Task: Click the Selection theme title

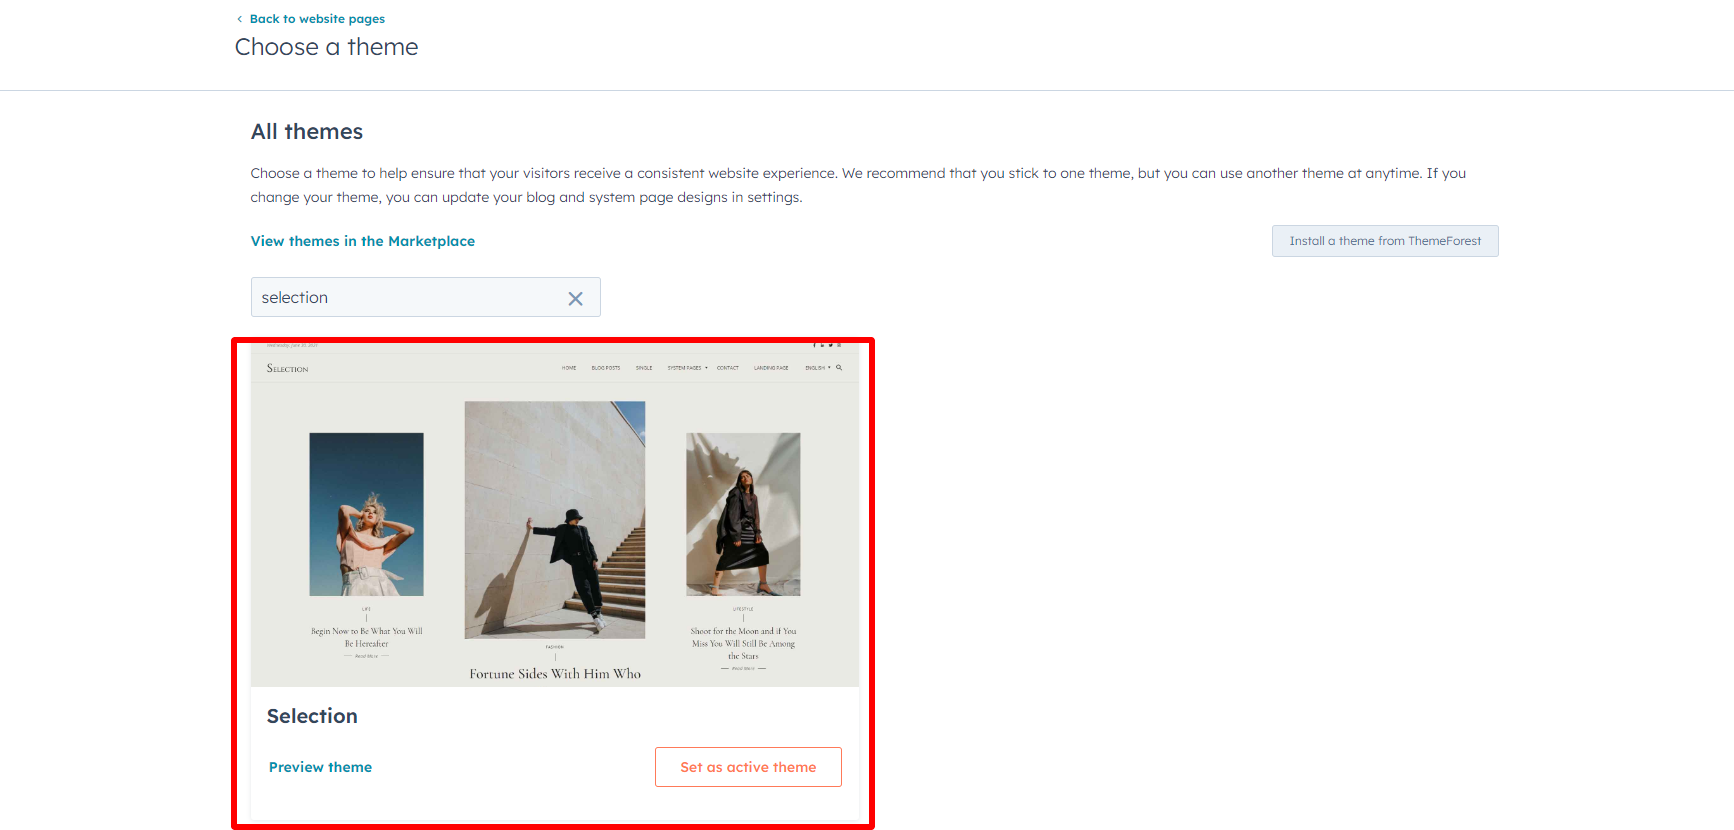Action: (x=312, y=716)
